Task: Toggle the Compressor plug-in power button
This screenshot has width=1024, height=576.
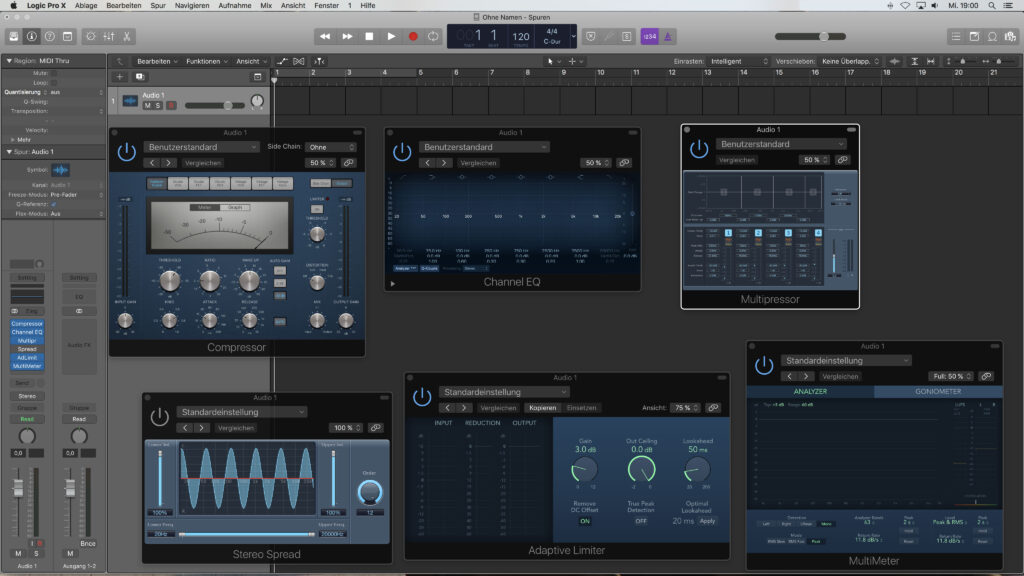Action: click(126, 152)
